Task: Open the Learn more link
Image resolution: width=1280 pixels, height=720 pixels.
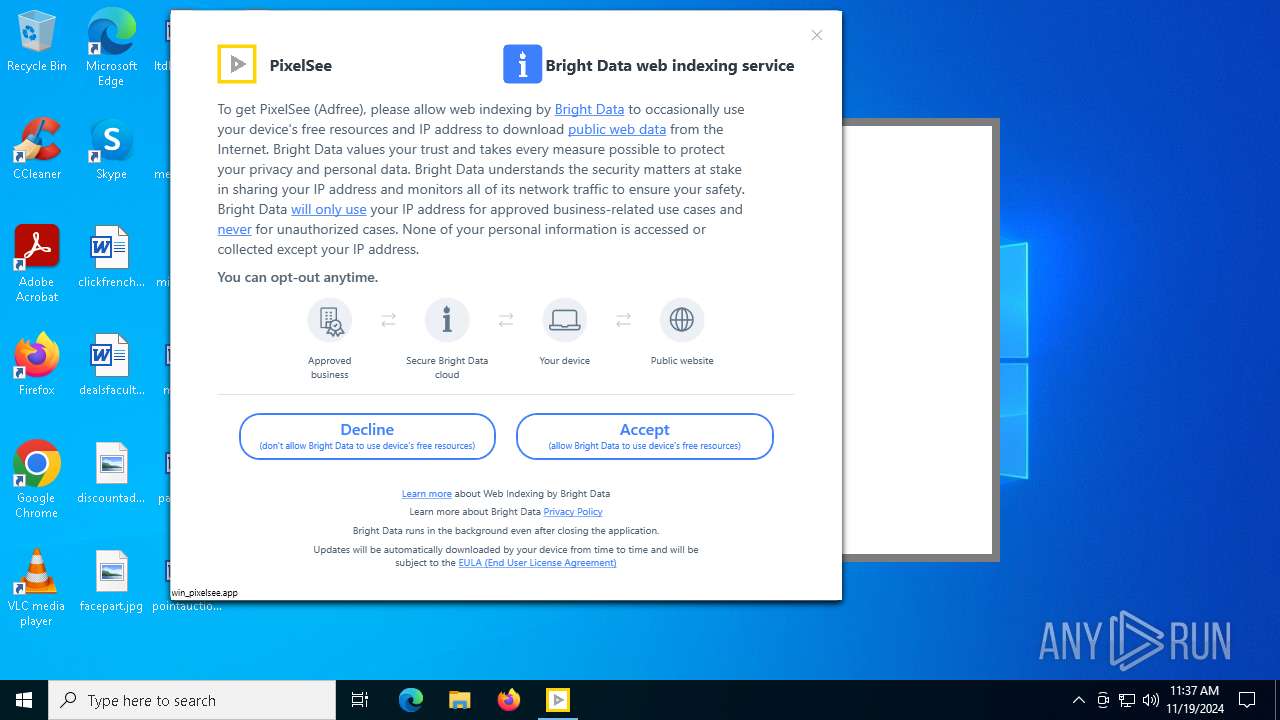Action: click(x=427, y=493)
